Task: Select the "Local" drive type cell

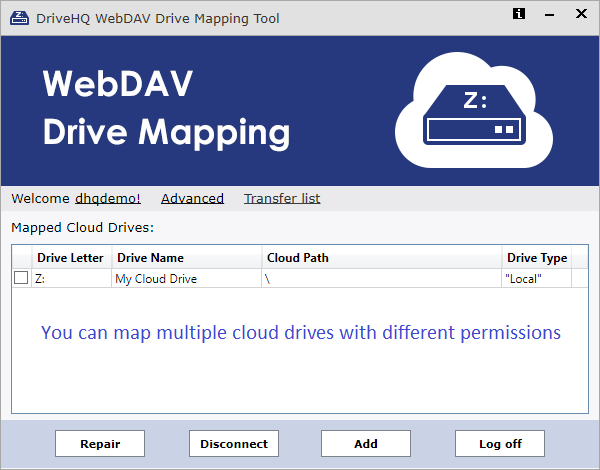Action: (x=537, y=279)
